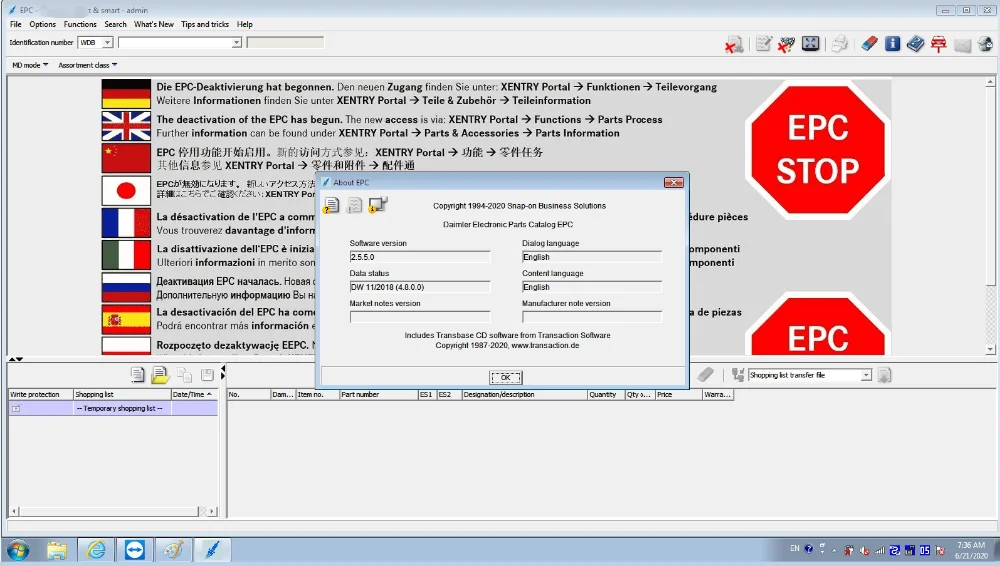Click the copy shopping list icon
This screenshot has width=1000, height=566.
184,375
